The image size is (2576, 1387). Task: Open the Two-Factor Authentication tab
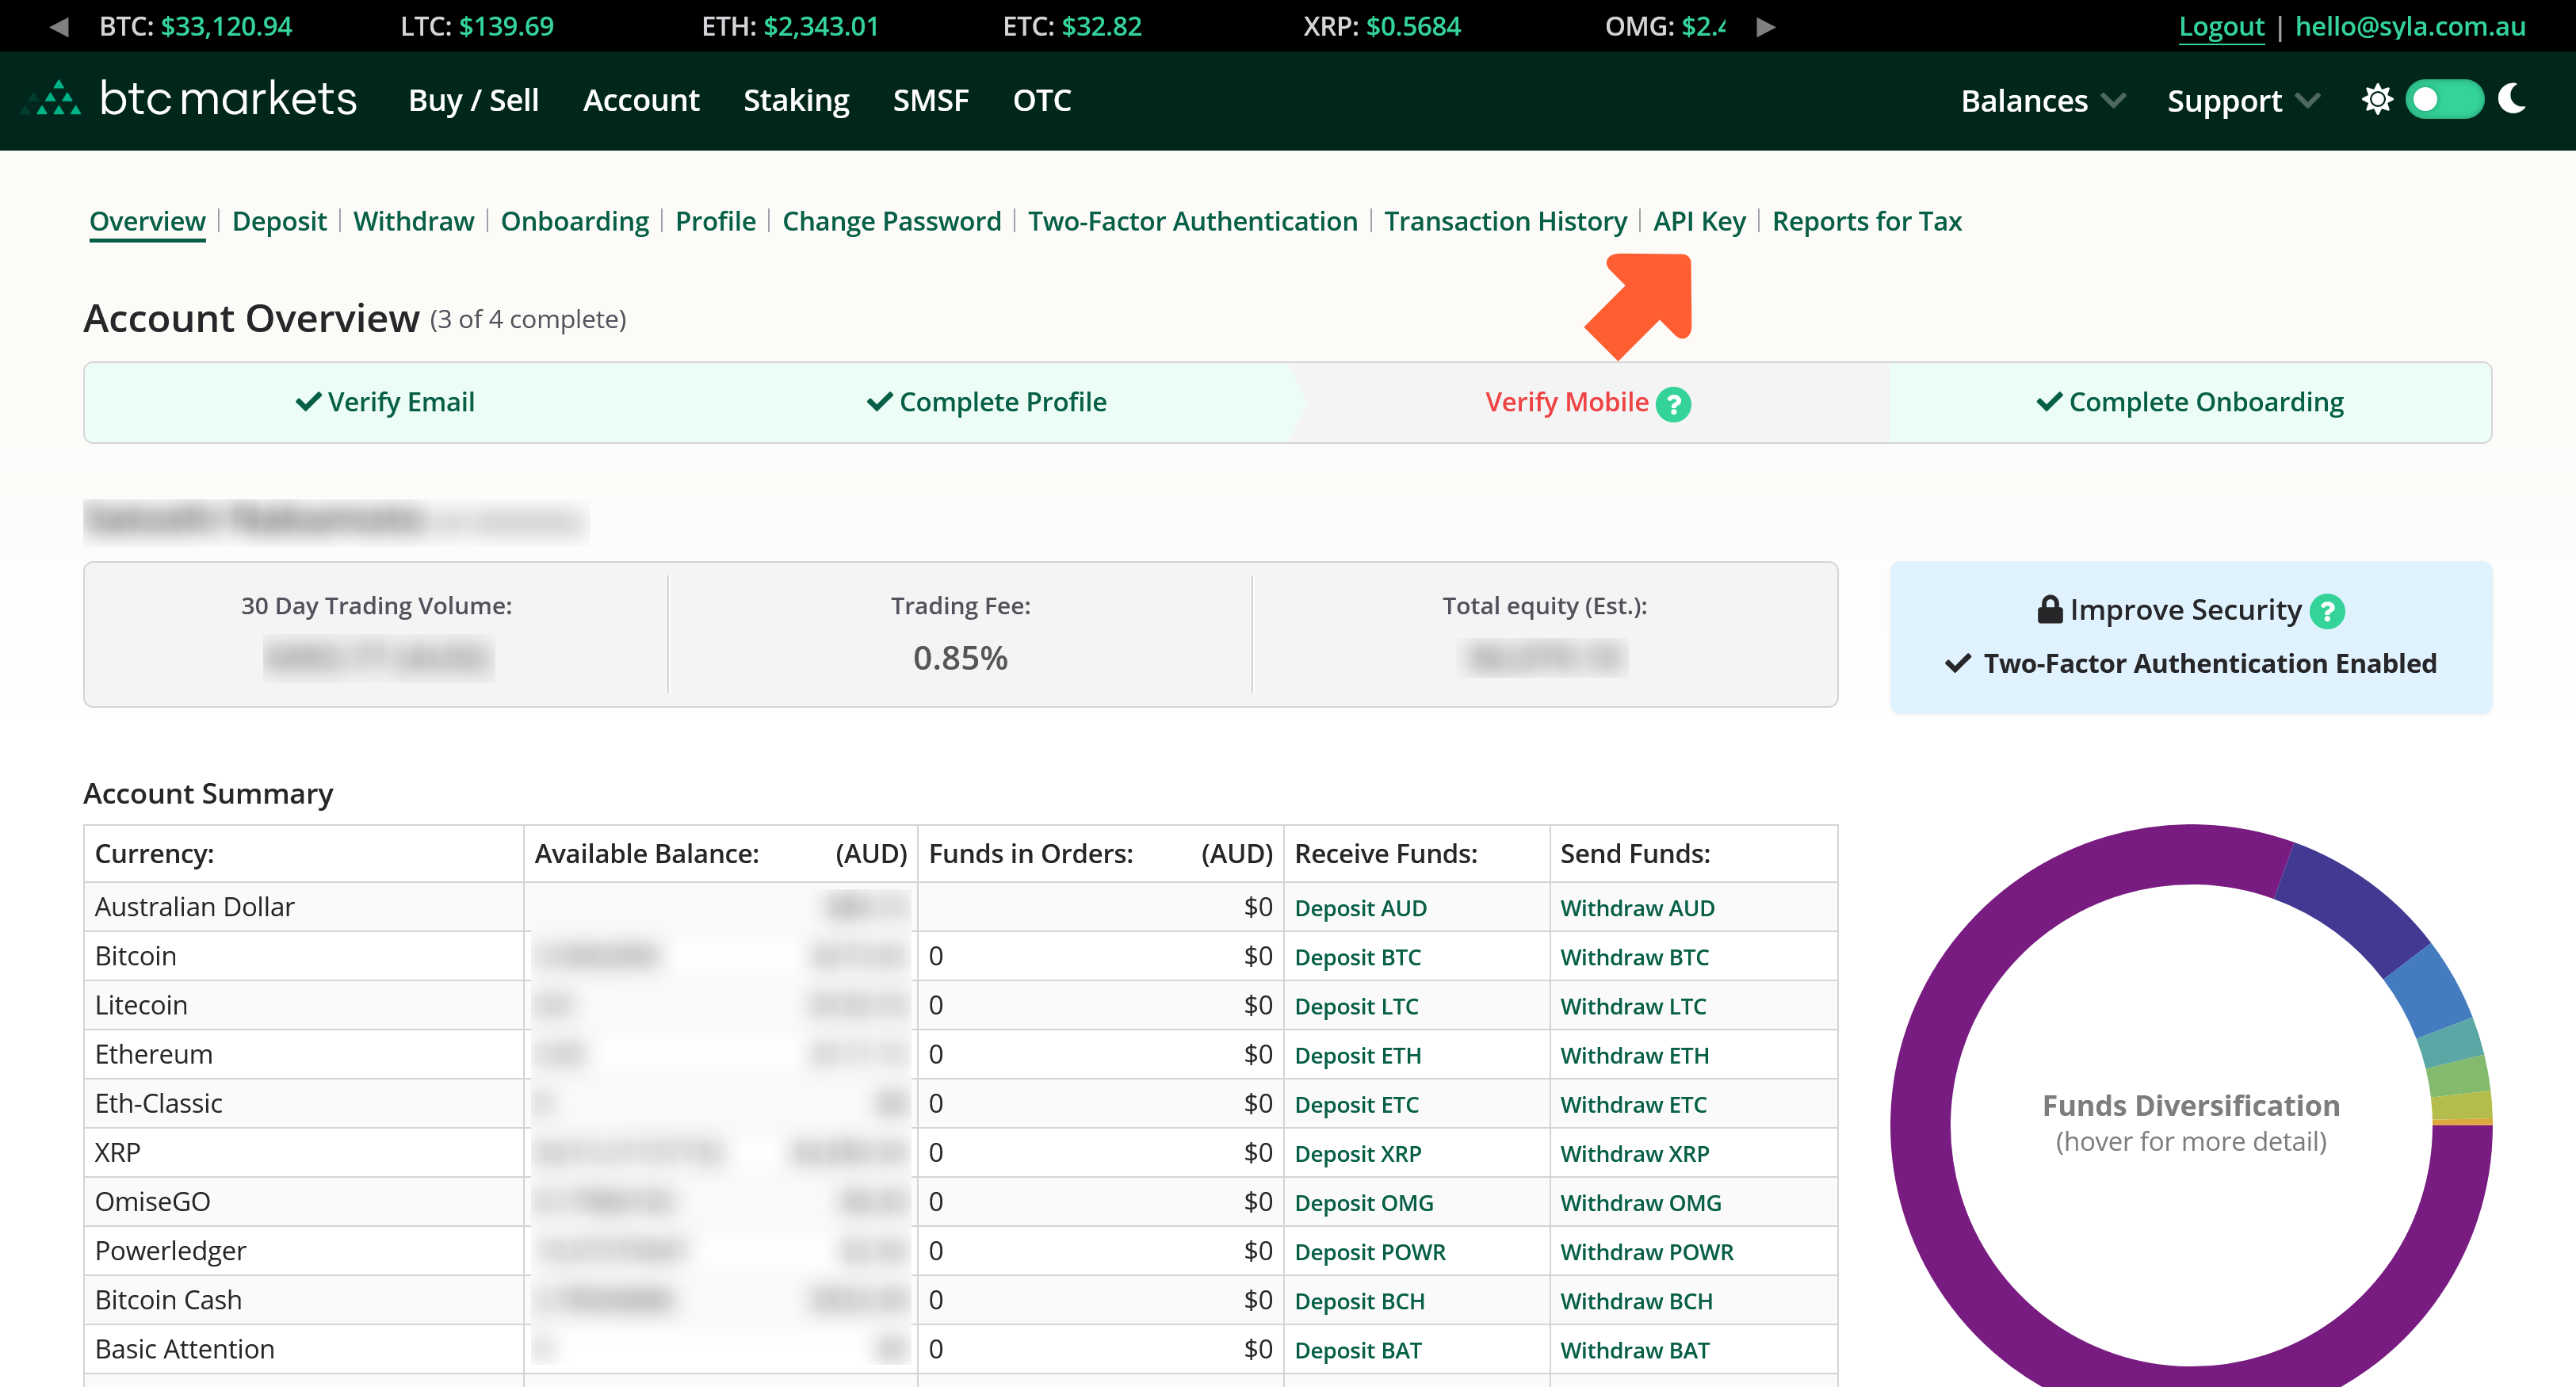(x=1192, y=221)
